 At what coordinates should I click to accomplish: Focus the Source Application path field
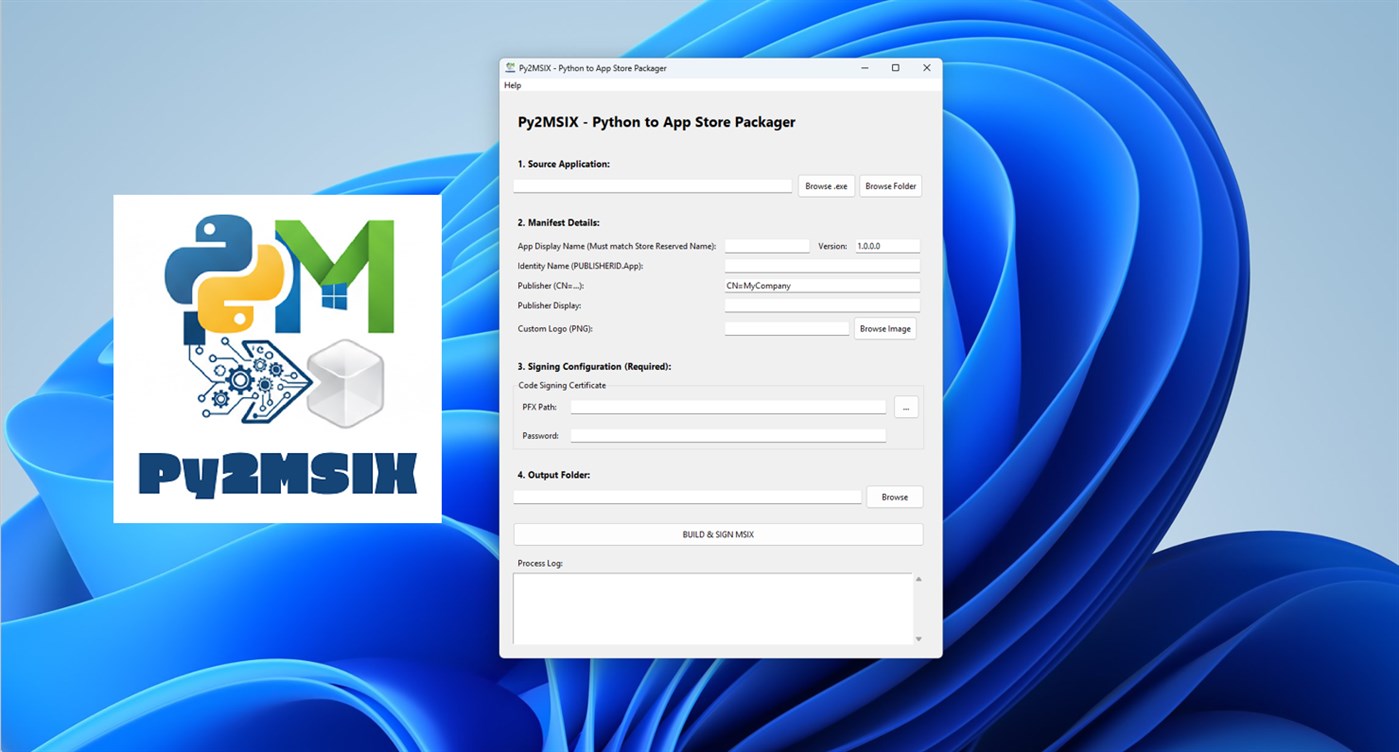[653, 186]
